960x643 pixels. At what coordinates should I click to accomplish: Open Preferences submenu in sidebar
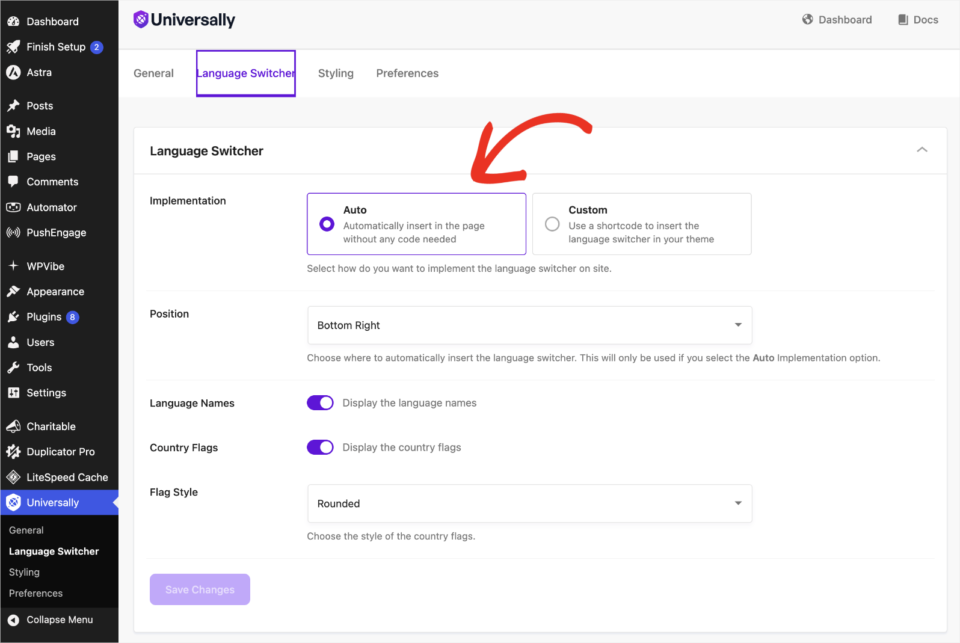point(36,593)
